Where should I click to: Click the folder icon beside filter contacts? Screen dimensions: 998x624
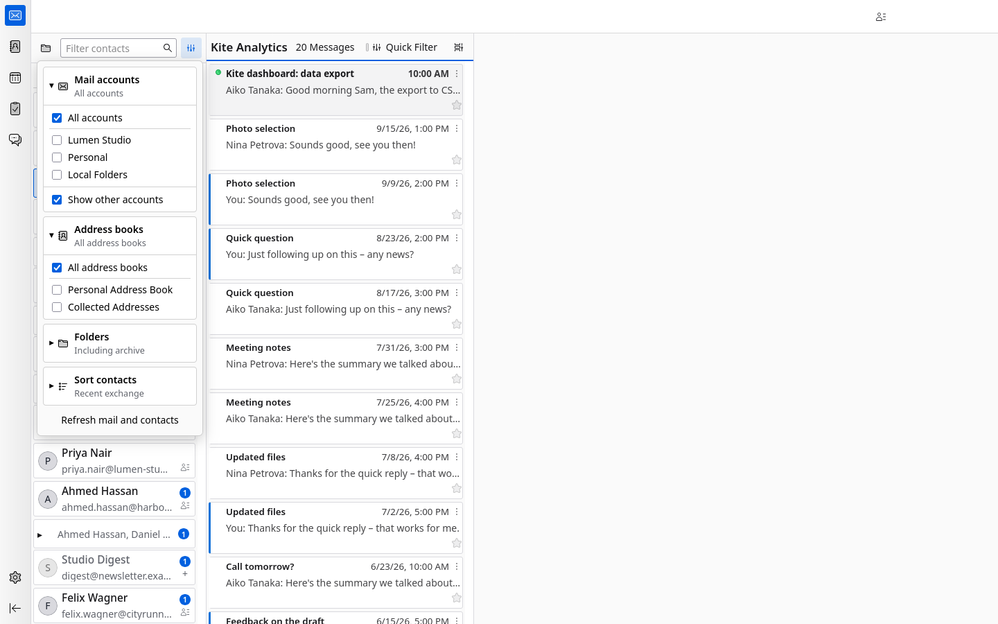(x=46, y=48)
